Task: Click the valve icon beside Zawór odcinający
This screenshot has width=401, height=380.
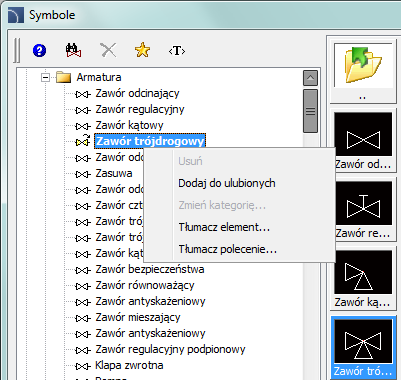Action: point(83,94)
